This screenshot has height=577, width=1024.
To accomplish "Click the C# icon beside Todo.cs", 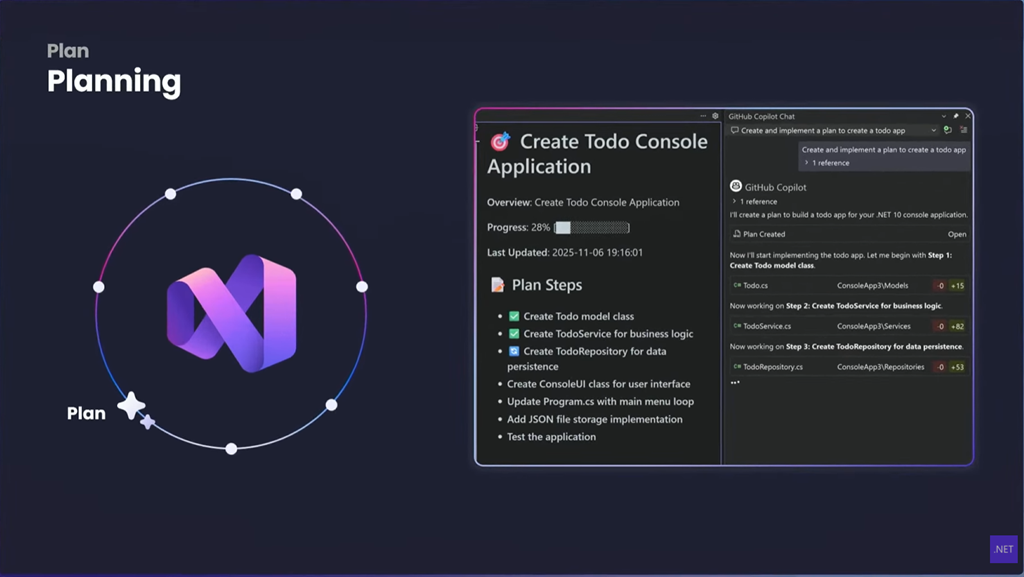I will point(737,286).
